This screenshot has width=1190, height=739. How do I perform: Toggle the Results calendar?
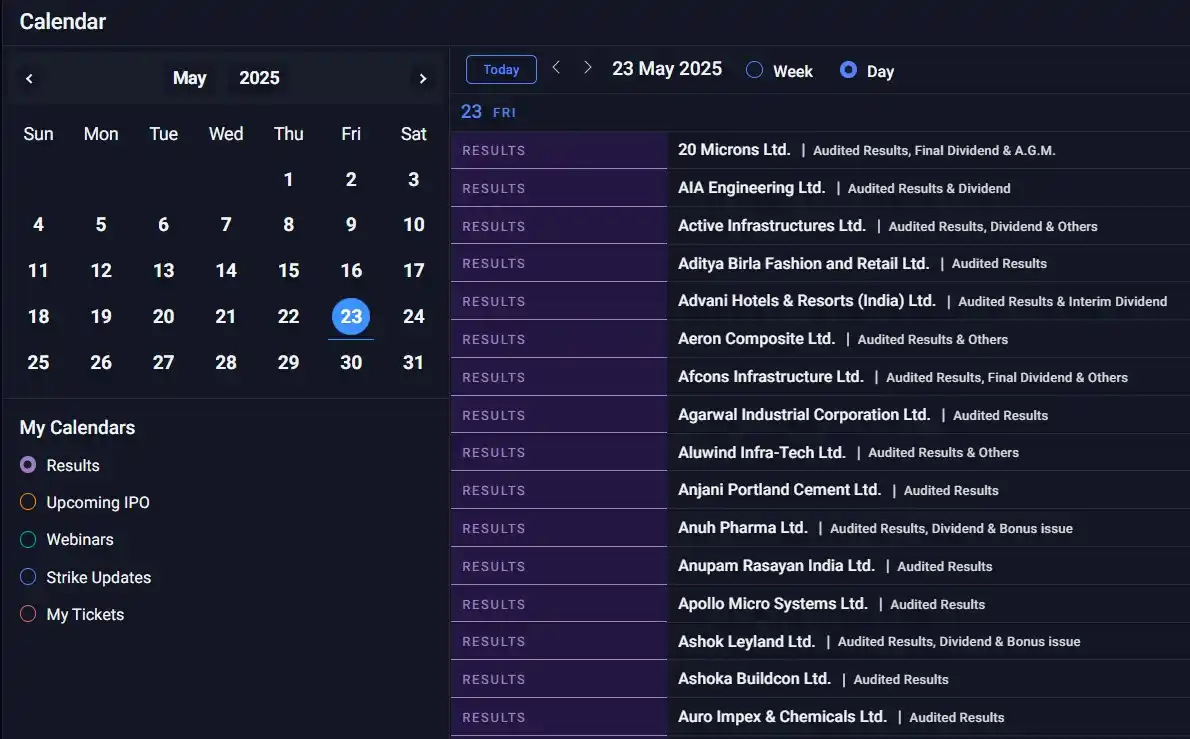[x=28, y=465]
